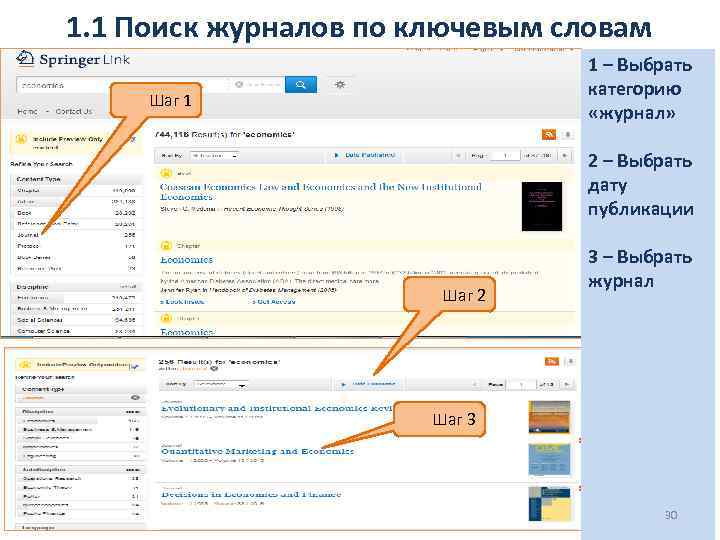
Task: Open the Home link in the upper page
Action: tap(27, 112)
